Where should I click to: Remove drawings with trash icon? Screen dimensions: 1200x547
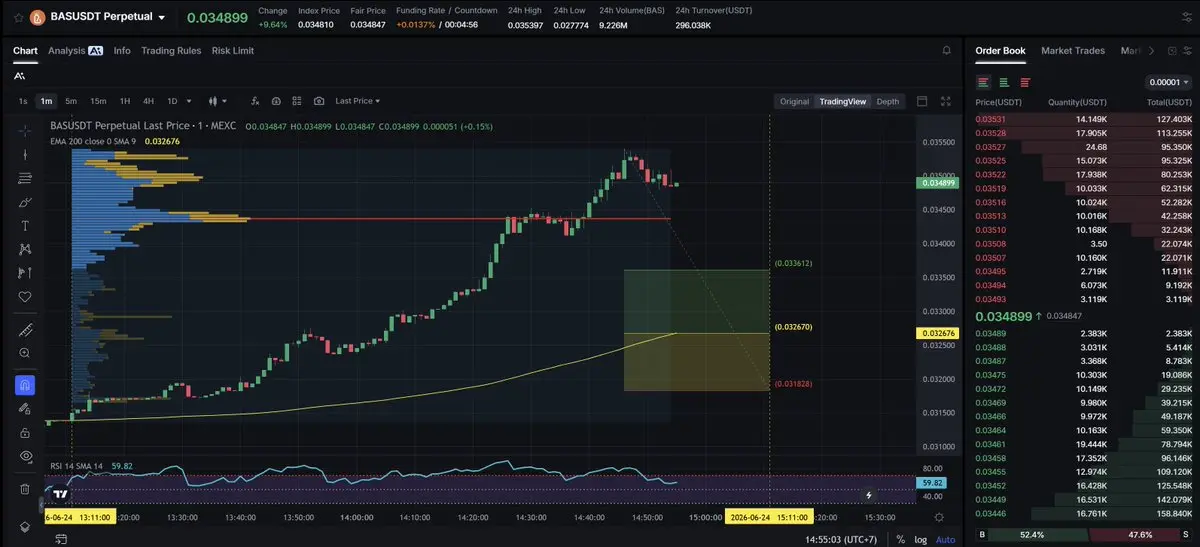(25, 489)
